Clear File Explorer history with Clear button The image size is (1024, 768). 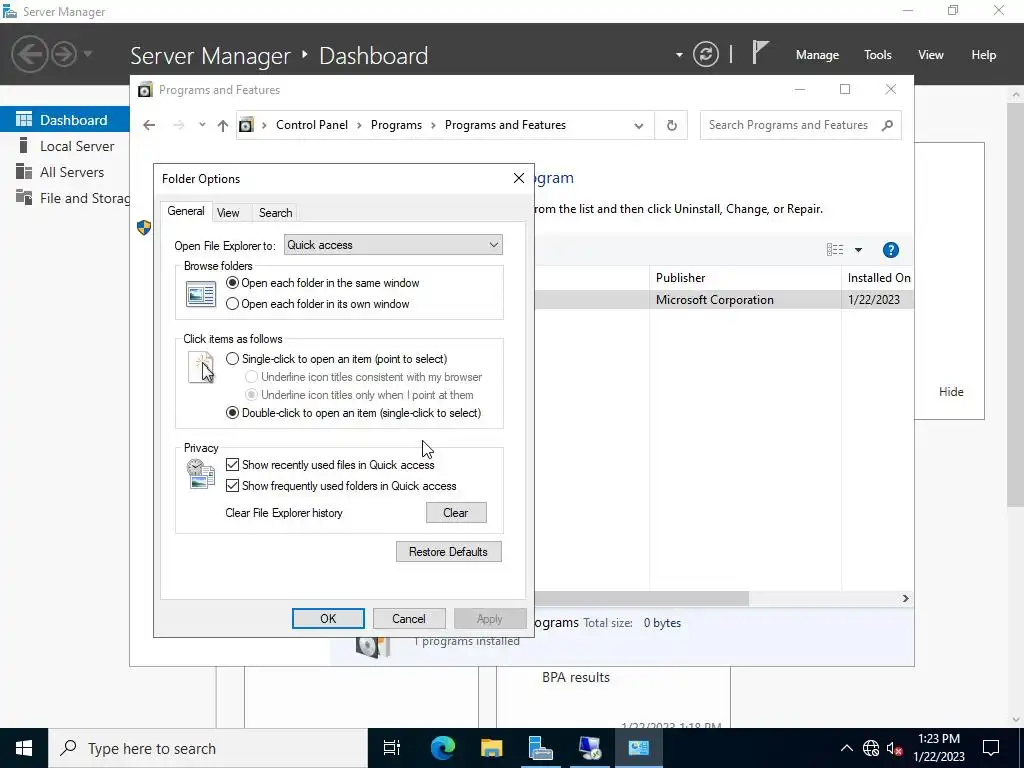click(456, 513)
